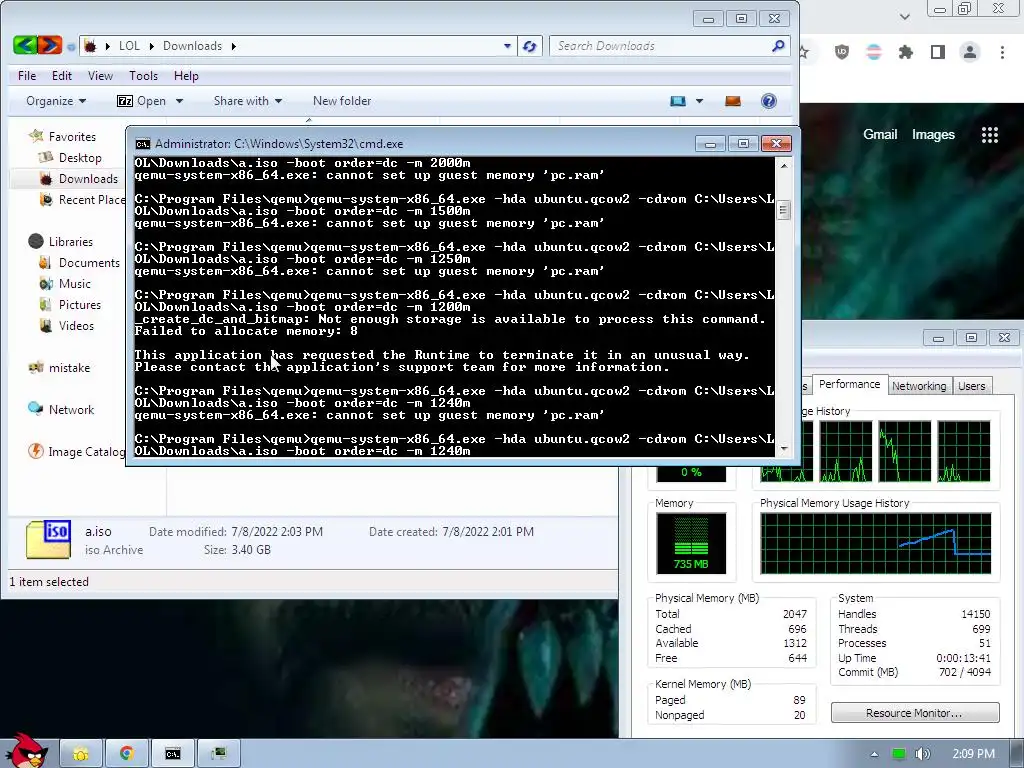Click the green tray icon near volume
The height and width of the screenshot is (768, 1024).
click(x=899, y=754)
